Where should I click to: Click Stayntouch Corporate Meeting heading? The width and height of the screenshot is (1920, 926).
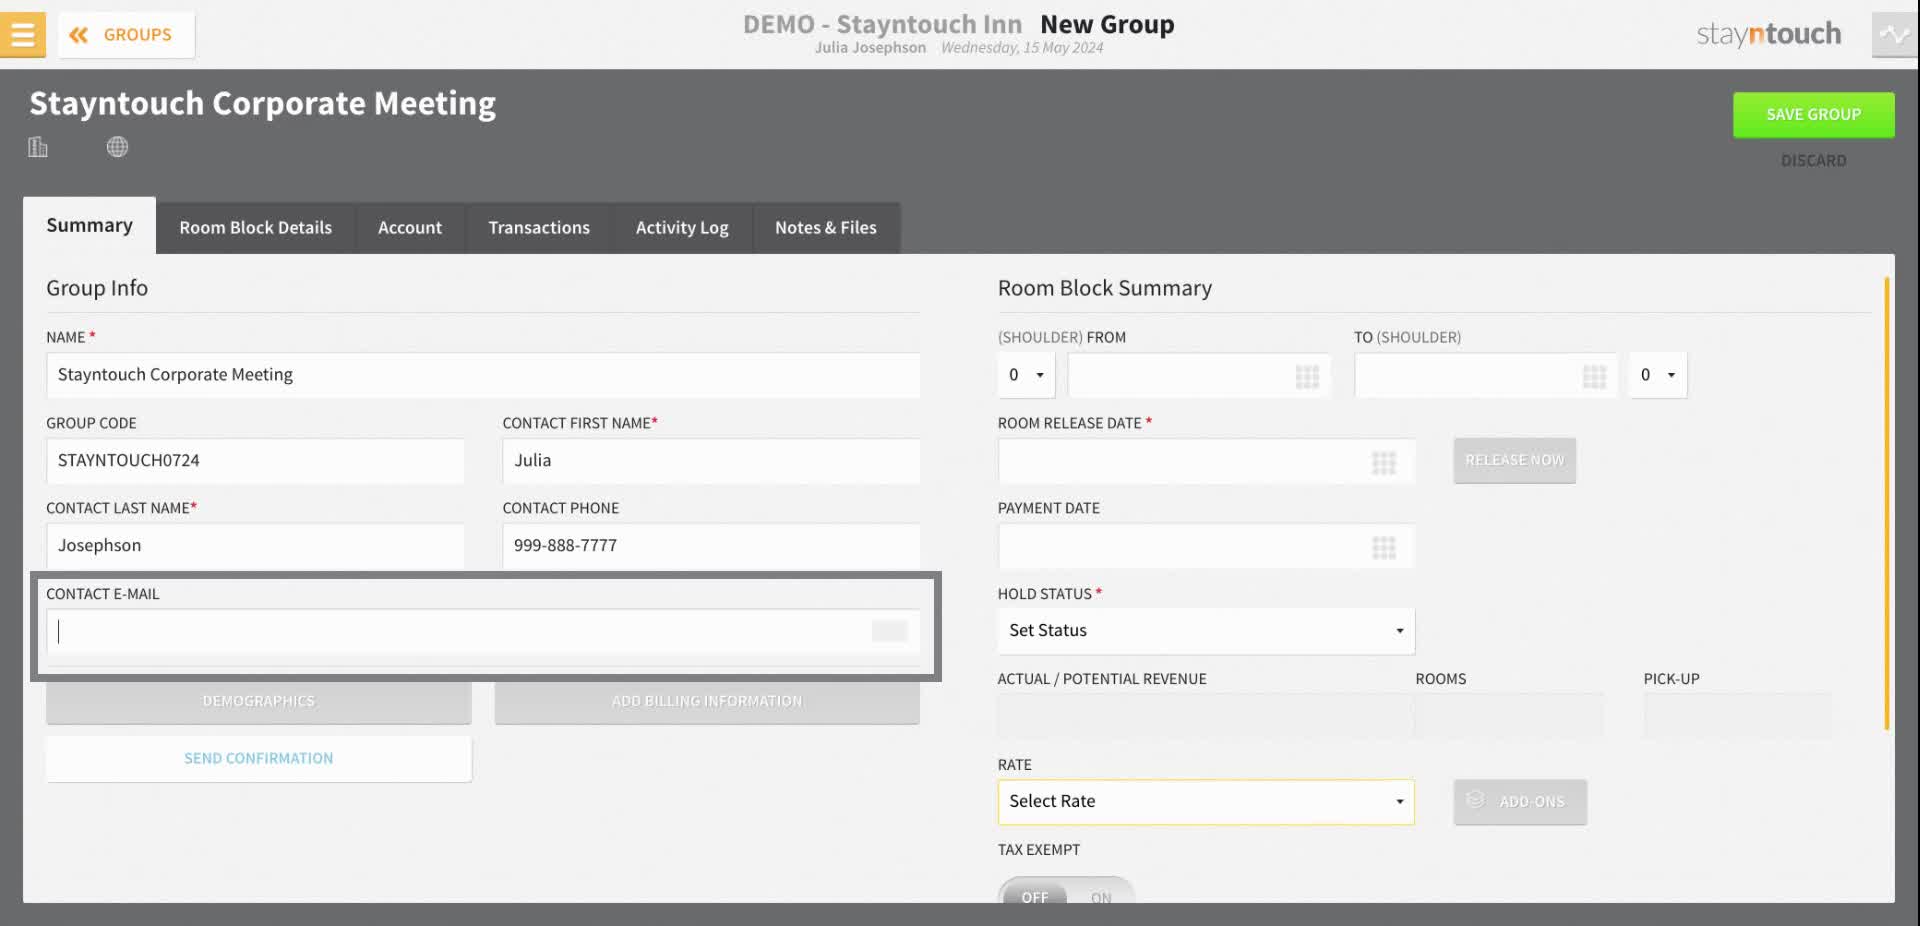262,104
